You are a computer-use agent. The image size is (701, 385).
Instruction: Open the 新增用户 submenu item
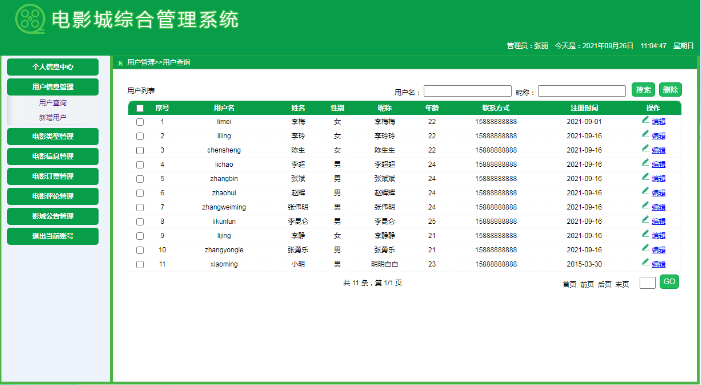click(x=53, y=118)
